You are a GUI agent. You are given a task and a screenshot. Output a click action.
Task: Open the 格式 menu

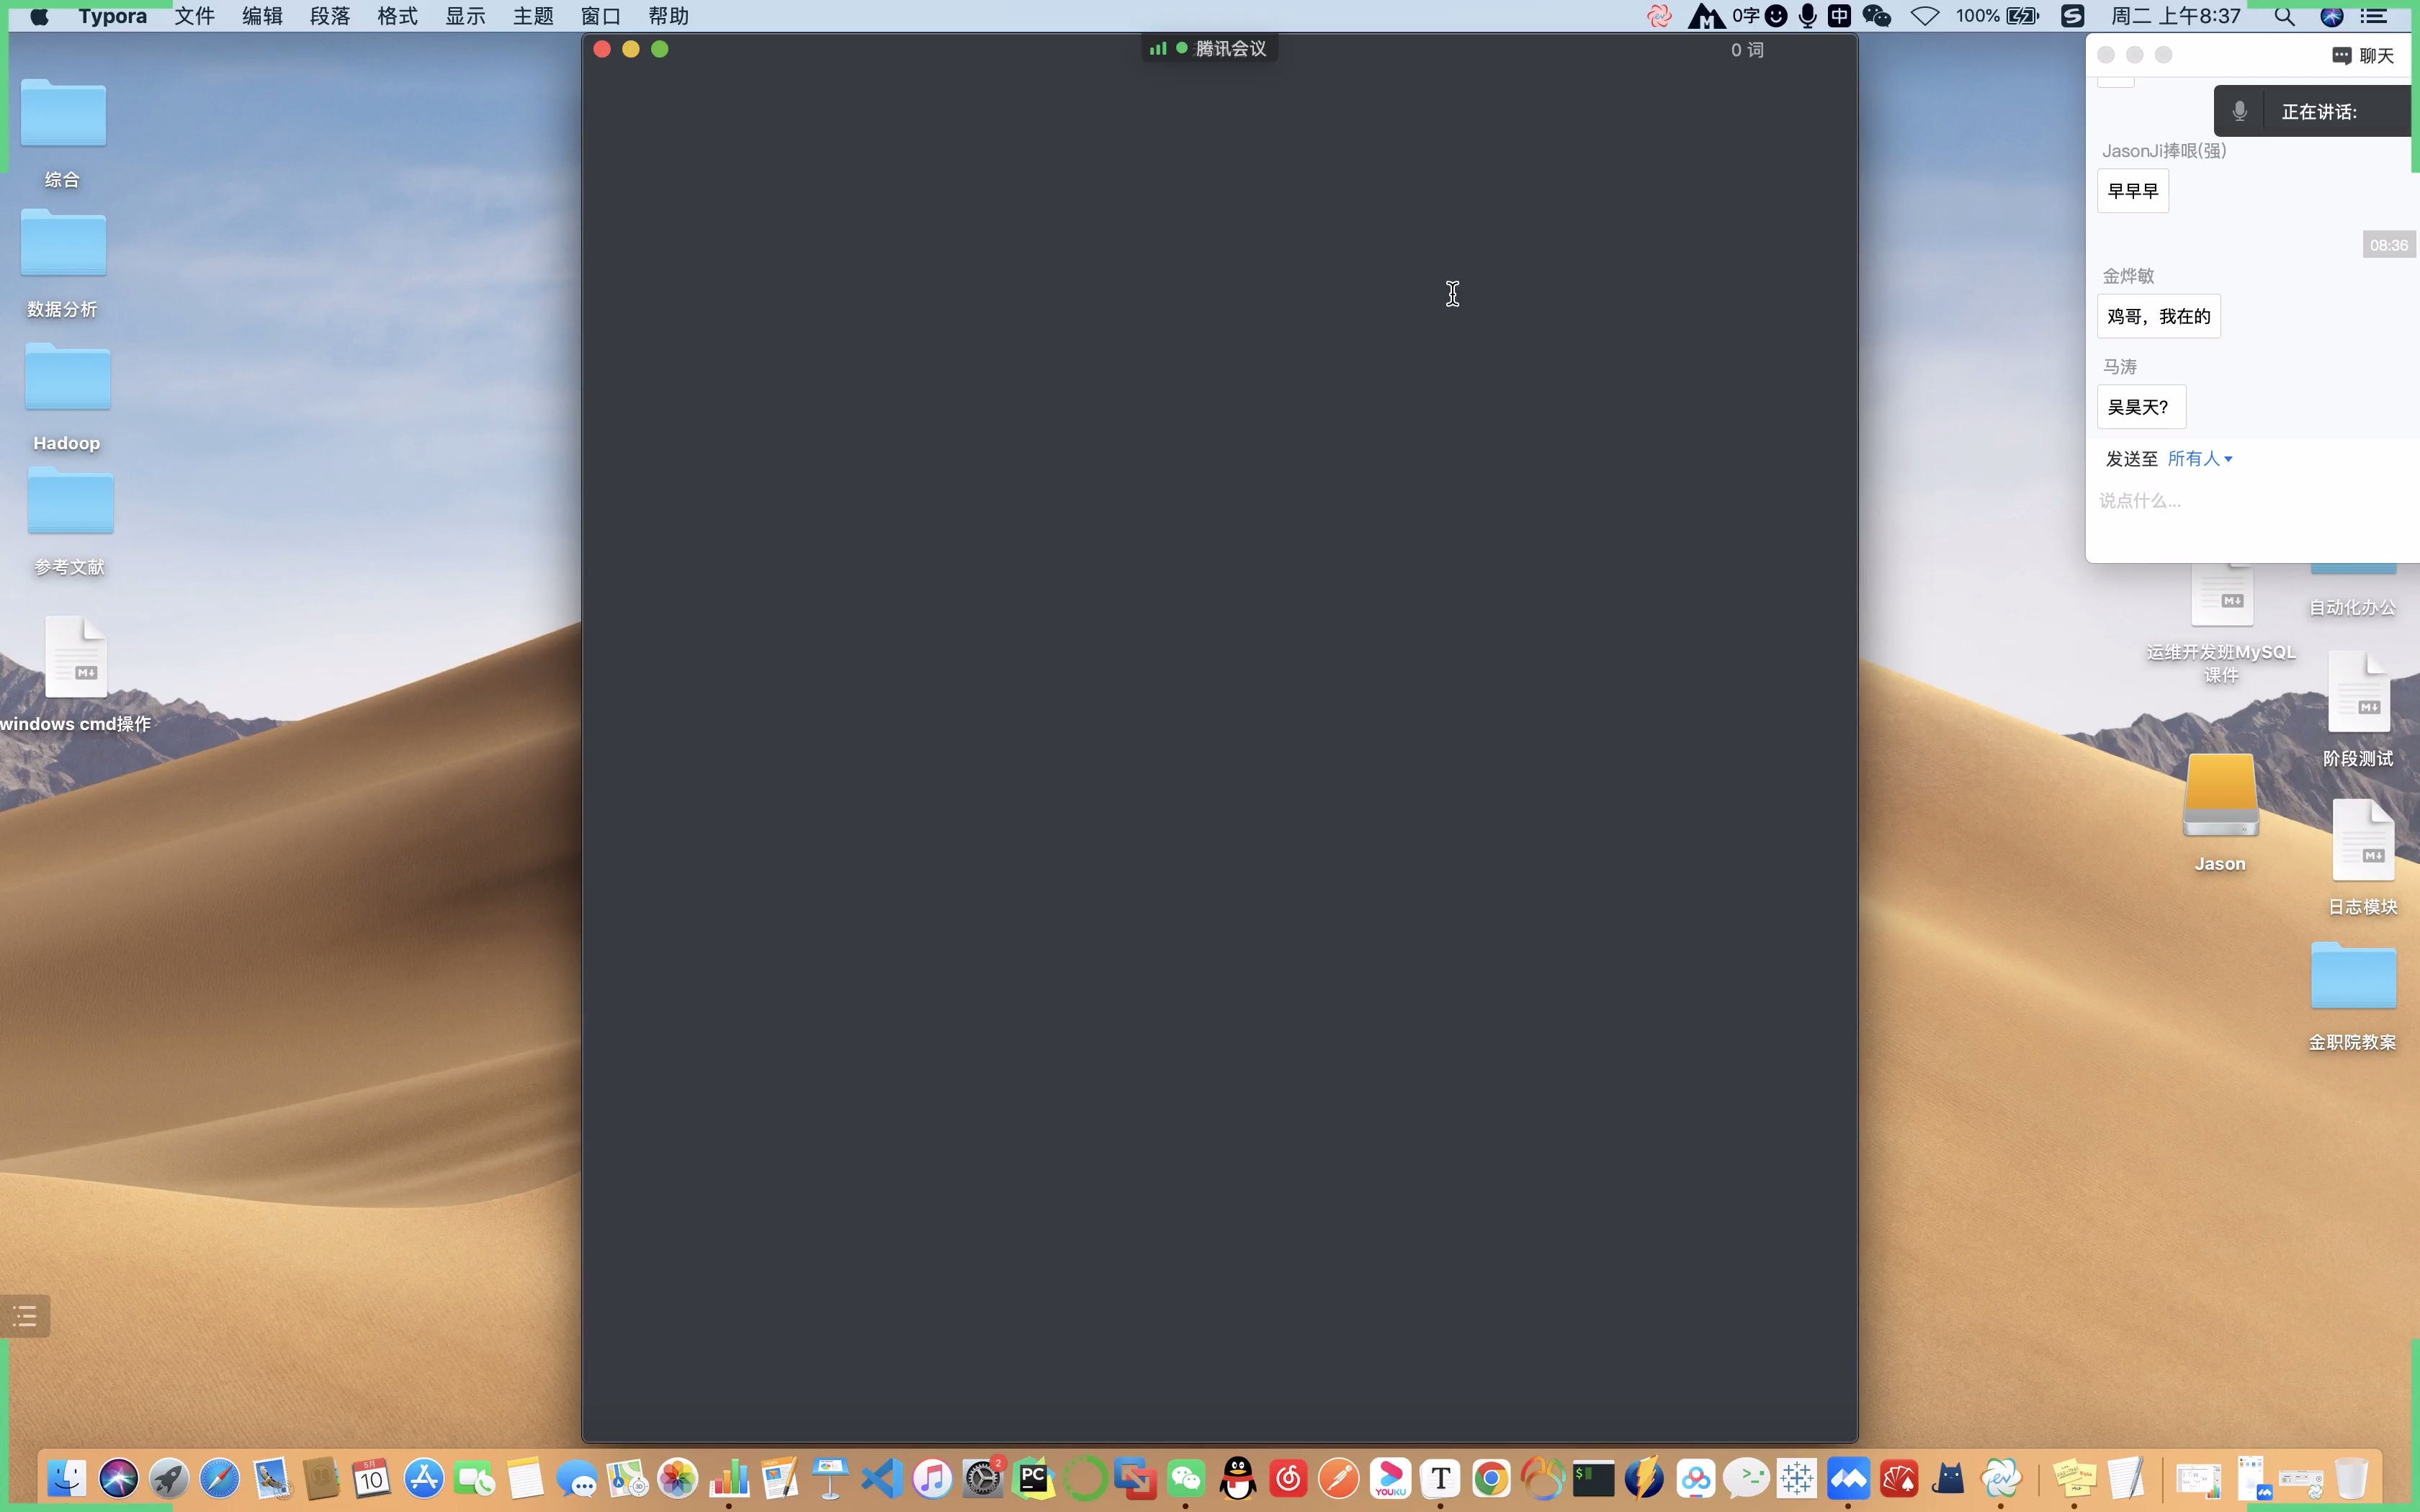tap(397, 16)
